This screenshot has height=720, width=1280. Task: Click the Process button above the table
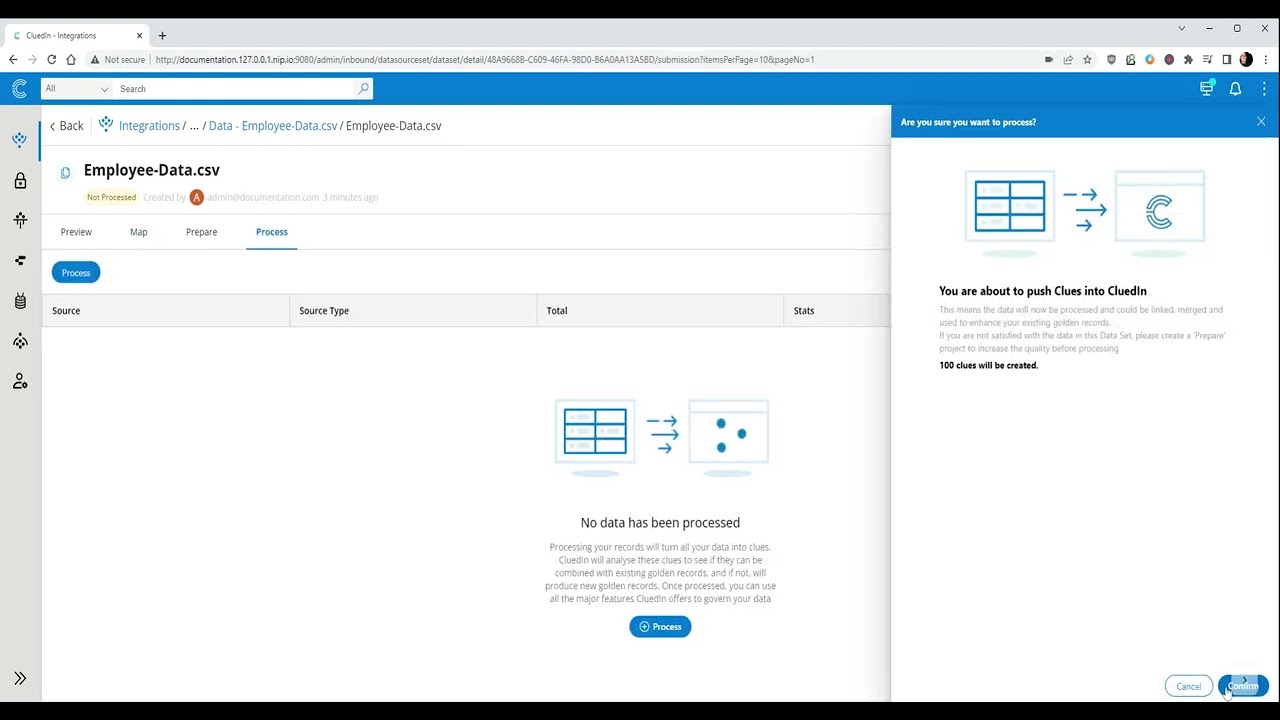76,273
